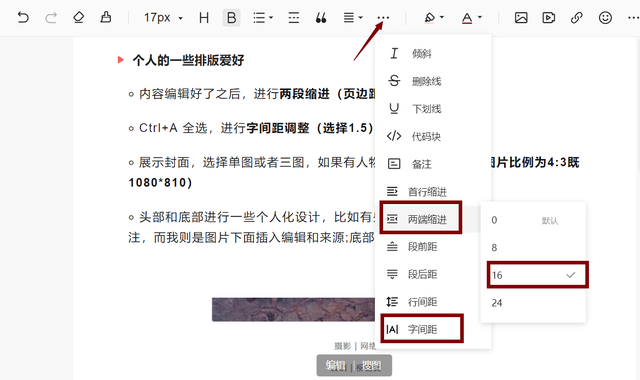
Task: Click the hyperlink chain icon
Action: click(x=576, y=18)
